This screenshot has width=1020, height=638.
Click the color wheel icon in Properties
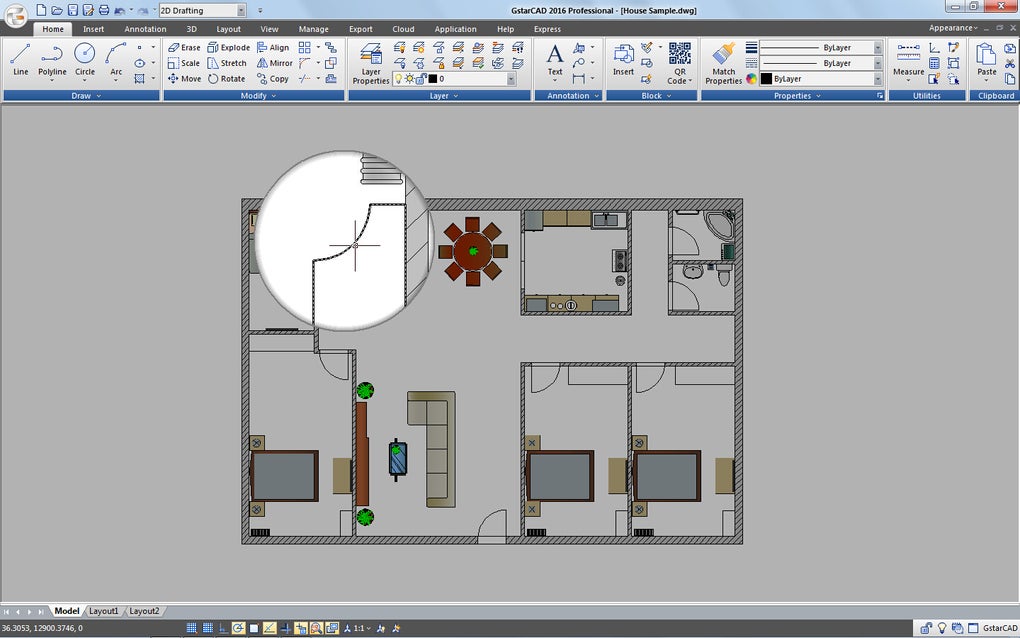[x=751, y=78]
